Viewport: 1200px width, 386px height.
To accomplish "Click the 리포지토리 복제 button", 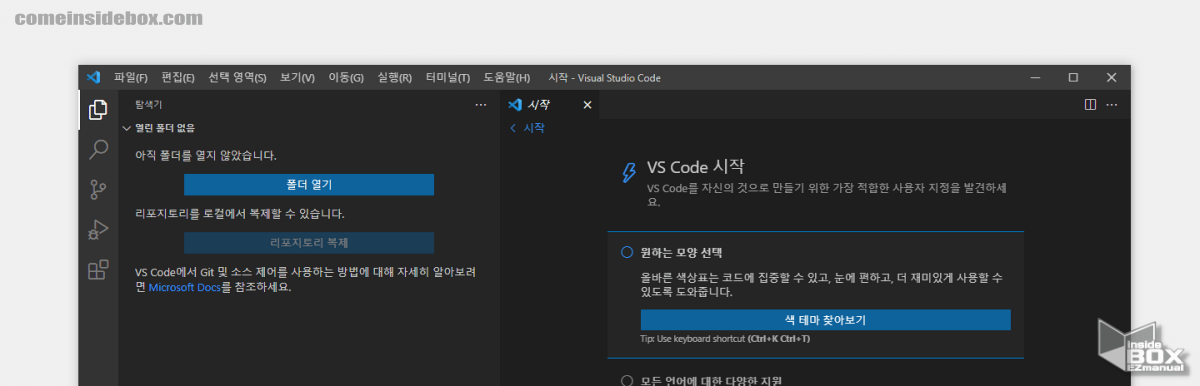I will [x=309, y=243].
